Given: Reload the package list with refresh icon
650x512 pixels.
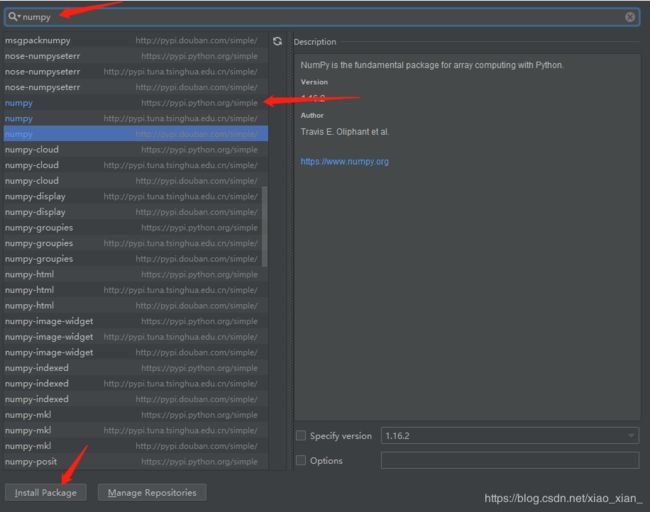Looking at the screenshot, I should coord(277,41).
